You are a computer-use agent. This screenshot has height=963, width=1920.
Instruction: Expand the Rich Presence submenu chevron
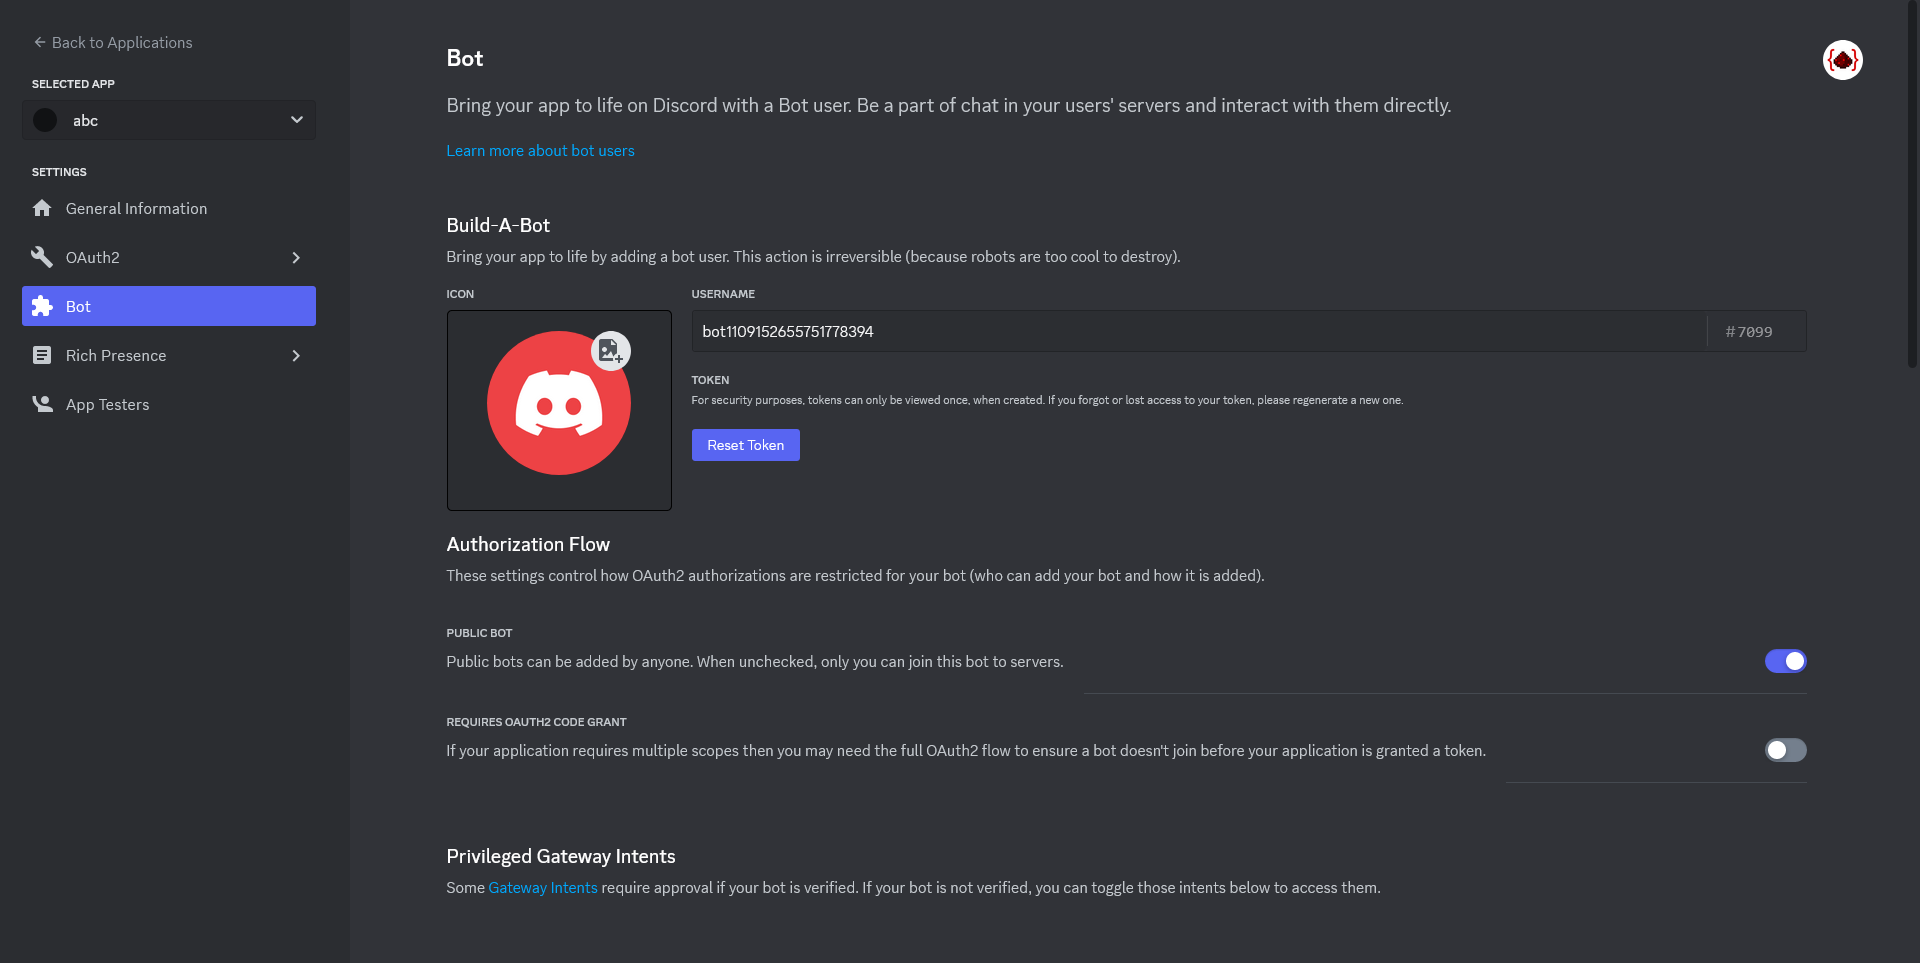(296, 355)
